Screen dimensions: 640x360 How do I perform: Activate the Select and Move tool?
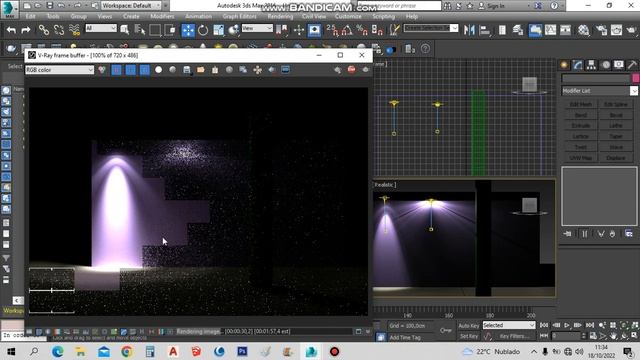pyautogui.click(x=188, y=30)
